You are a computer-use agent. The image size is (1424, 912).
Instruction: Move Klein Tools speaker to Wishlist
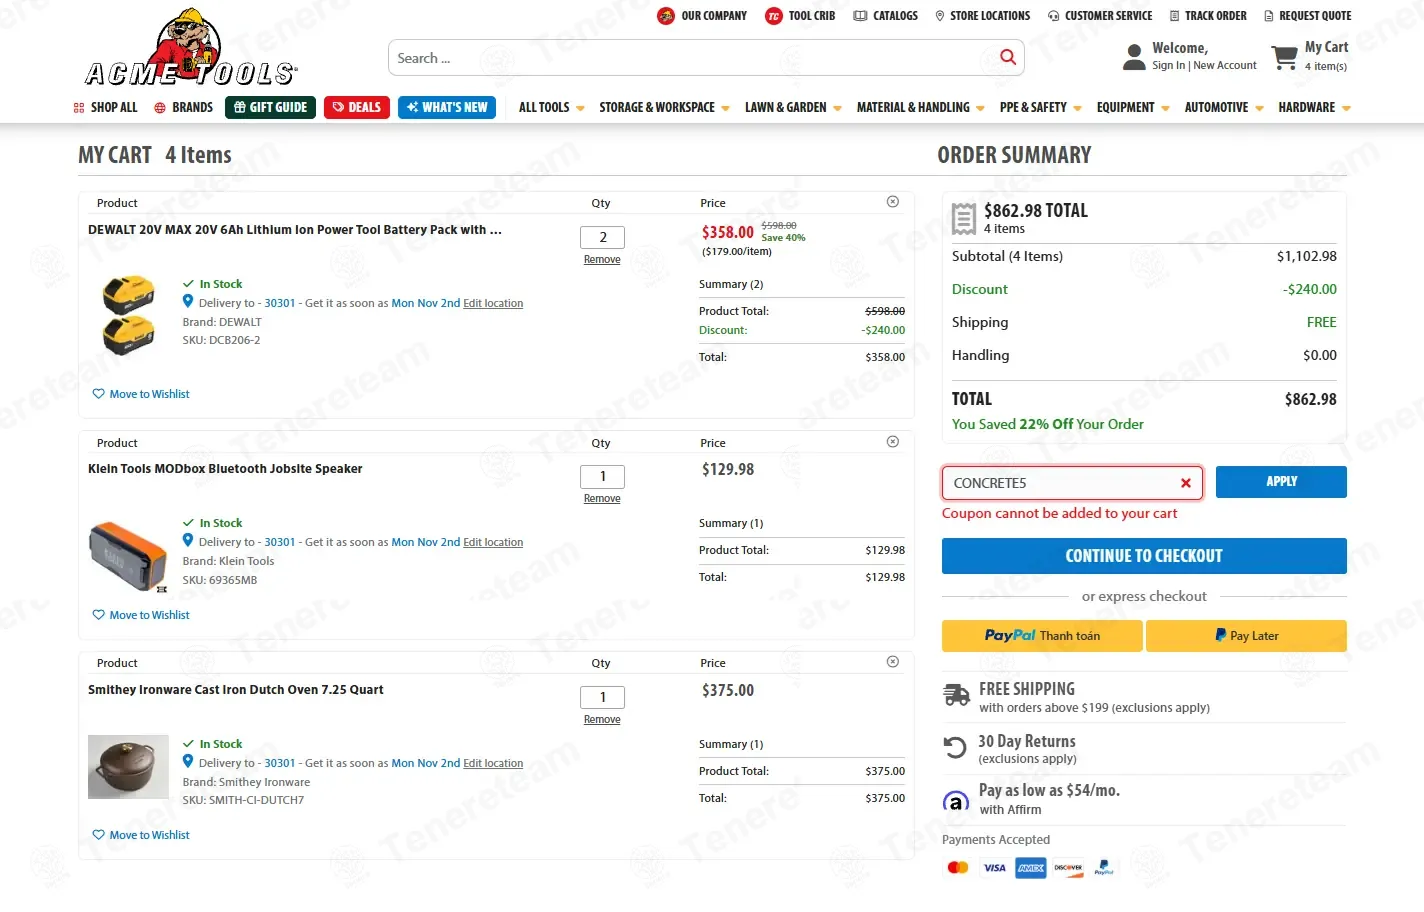pyautogui.click(x=141, y=615)
